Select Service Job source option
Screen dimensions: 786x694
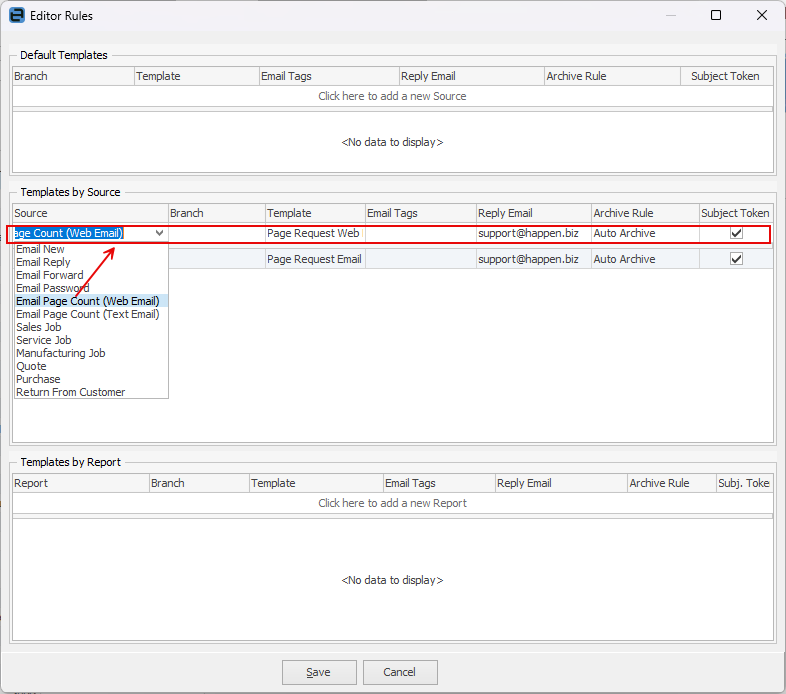[x=91, y=340]
